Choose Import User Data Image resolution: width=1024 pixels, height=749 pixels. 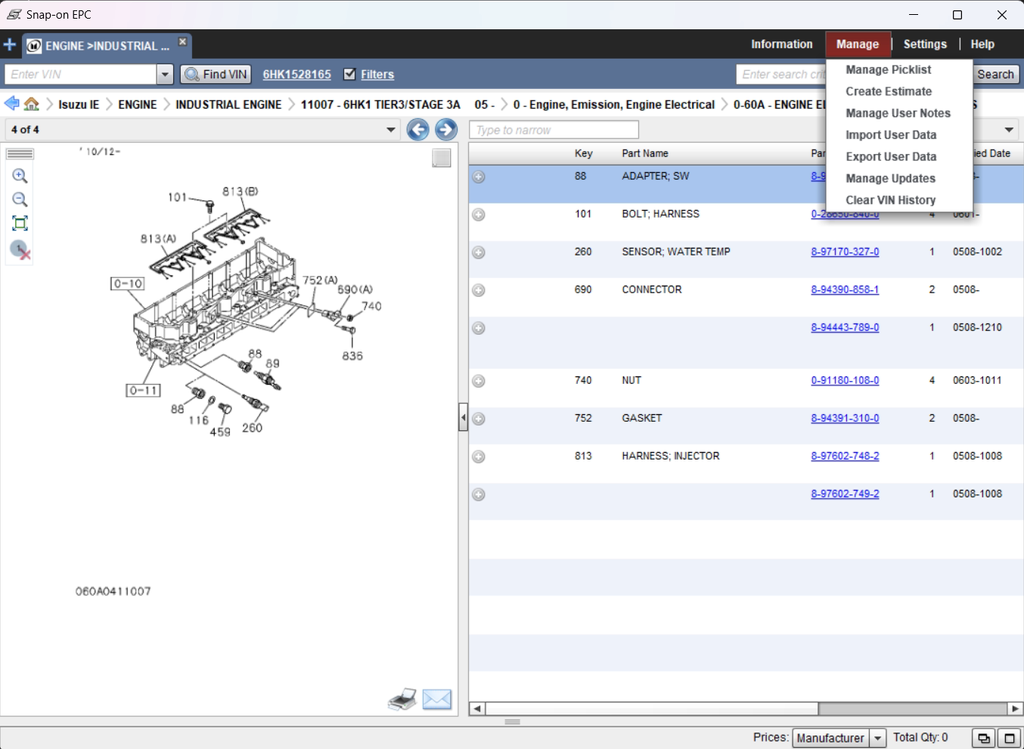(x=891, y=135)
